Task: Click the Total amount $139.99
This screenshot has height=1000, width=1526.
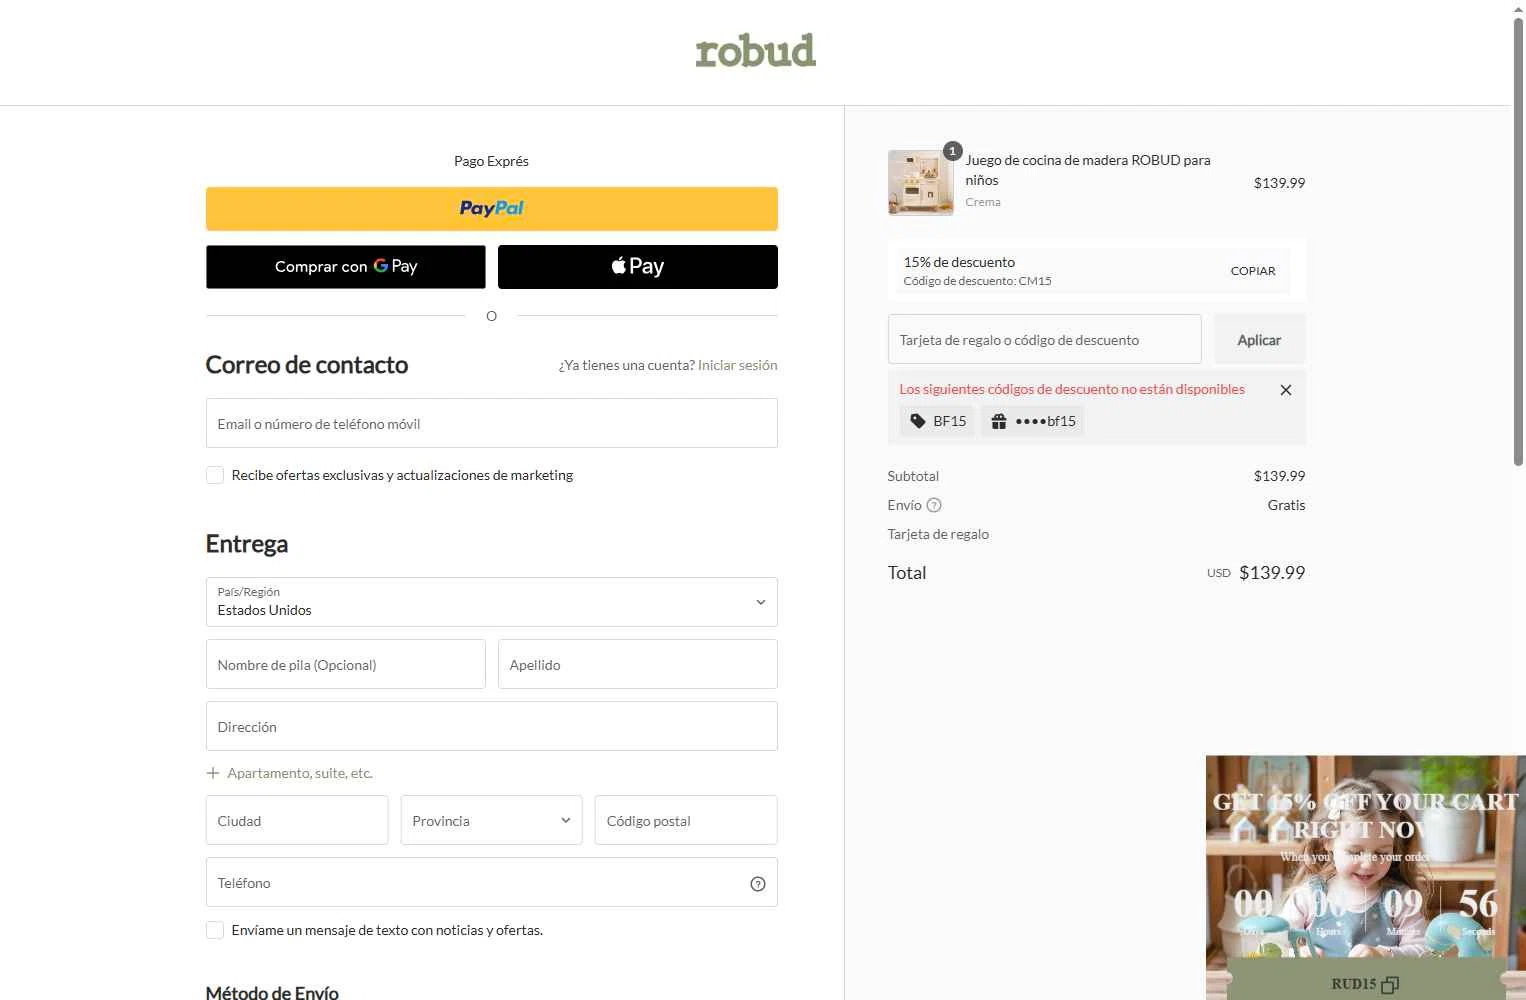Action: point(1272,572)
